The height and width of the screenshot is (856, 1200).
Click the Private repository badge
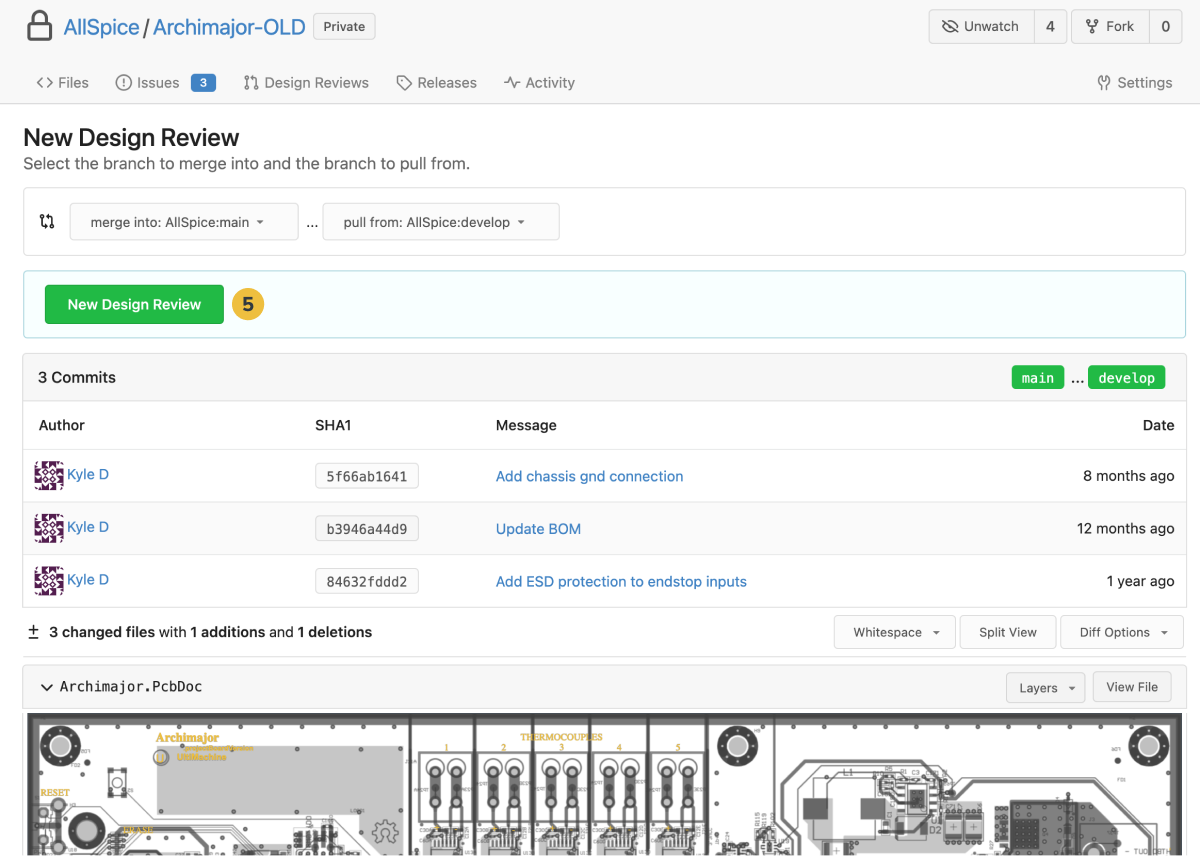[x=344, y=27]
